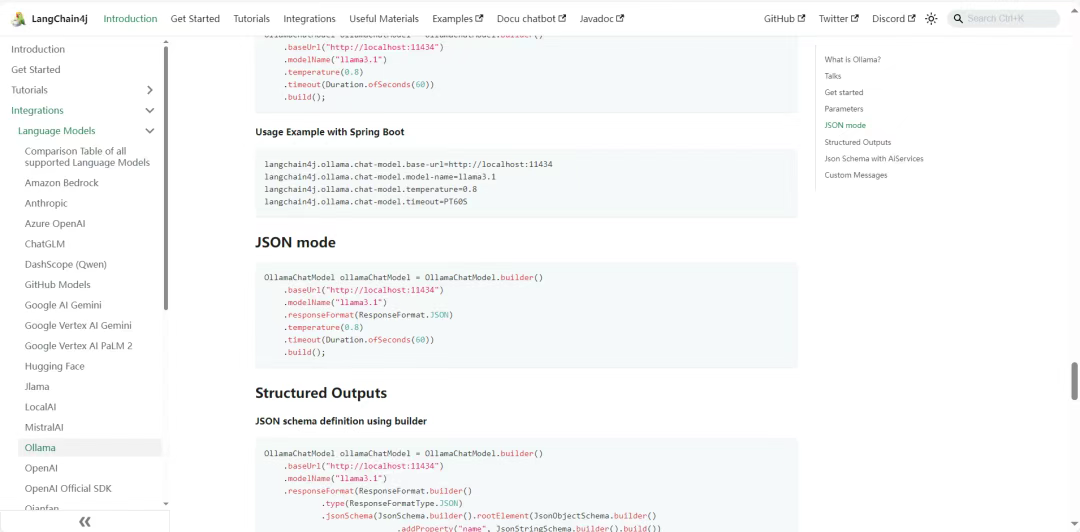Open Introduction tab in navbar
This screenshot has width=1080, height=532.
[130, 19]
